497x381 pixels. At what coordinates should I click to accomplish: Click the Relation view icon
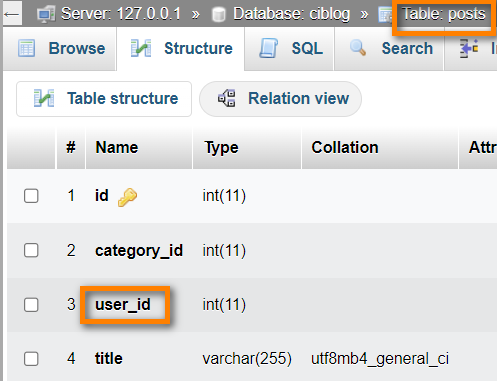coord(227,98)
